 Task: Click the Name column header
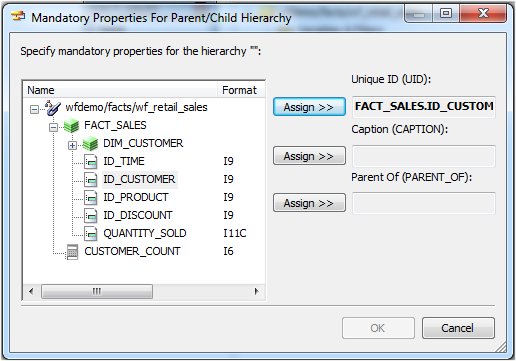coord(120,90)
